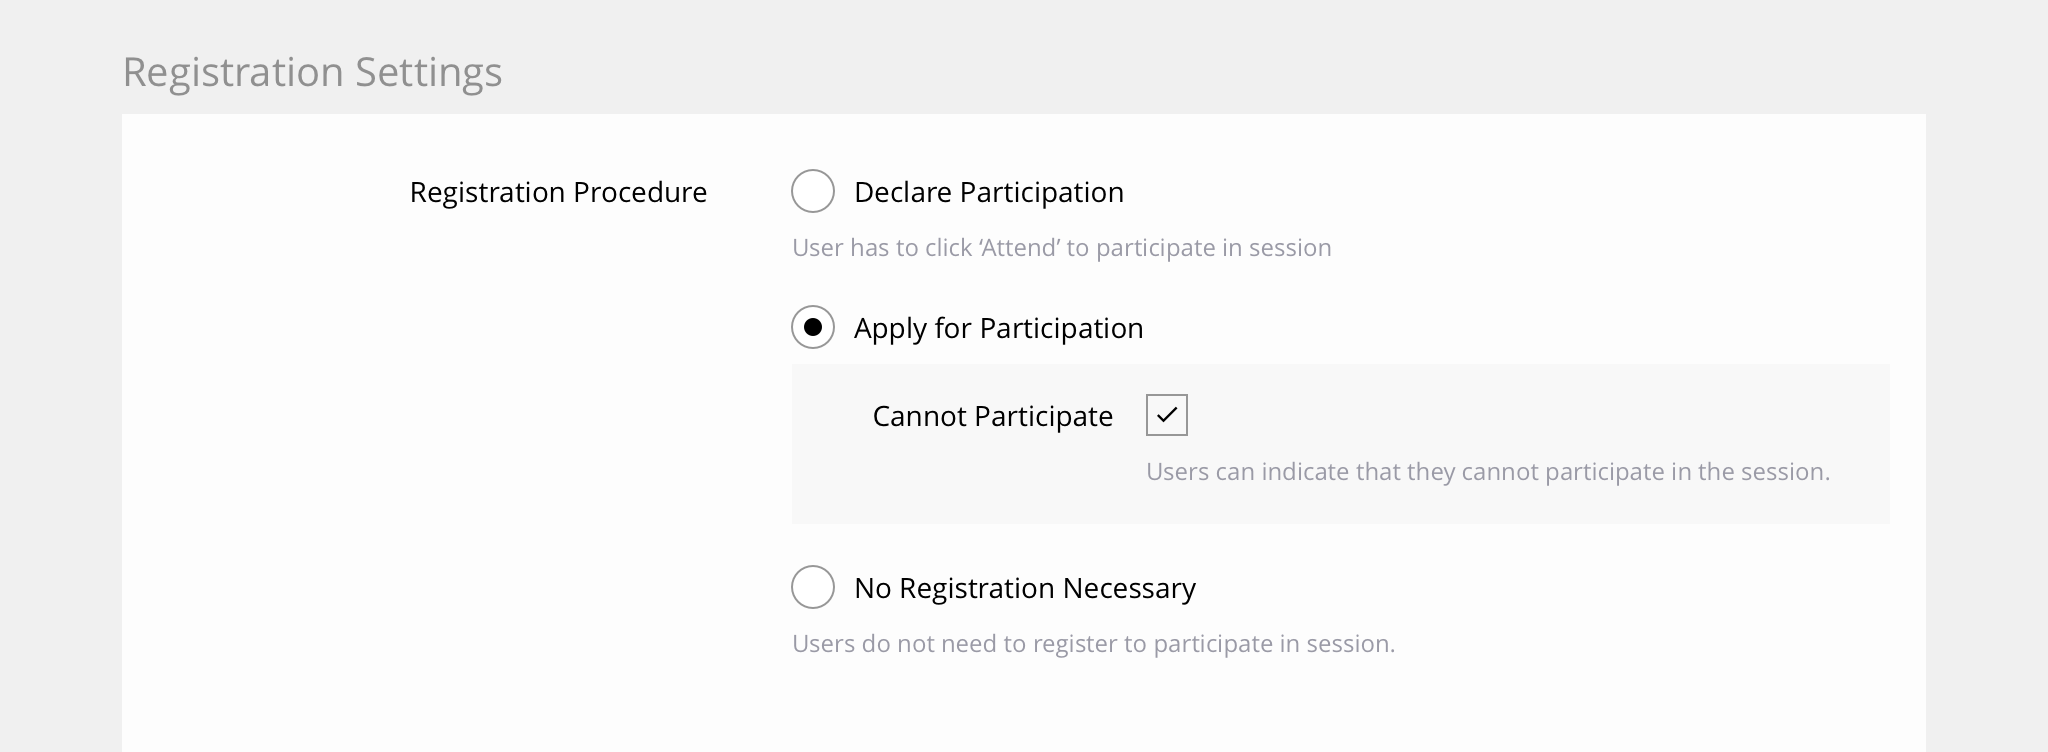Click the Registration Settings heading
Screen dimensions: 2048x752
[x=312, y=72]
